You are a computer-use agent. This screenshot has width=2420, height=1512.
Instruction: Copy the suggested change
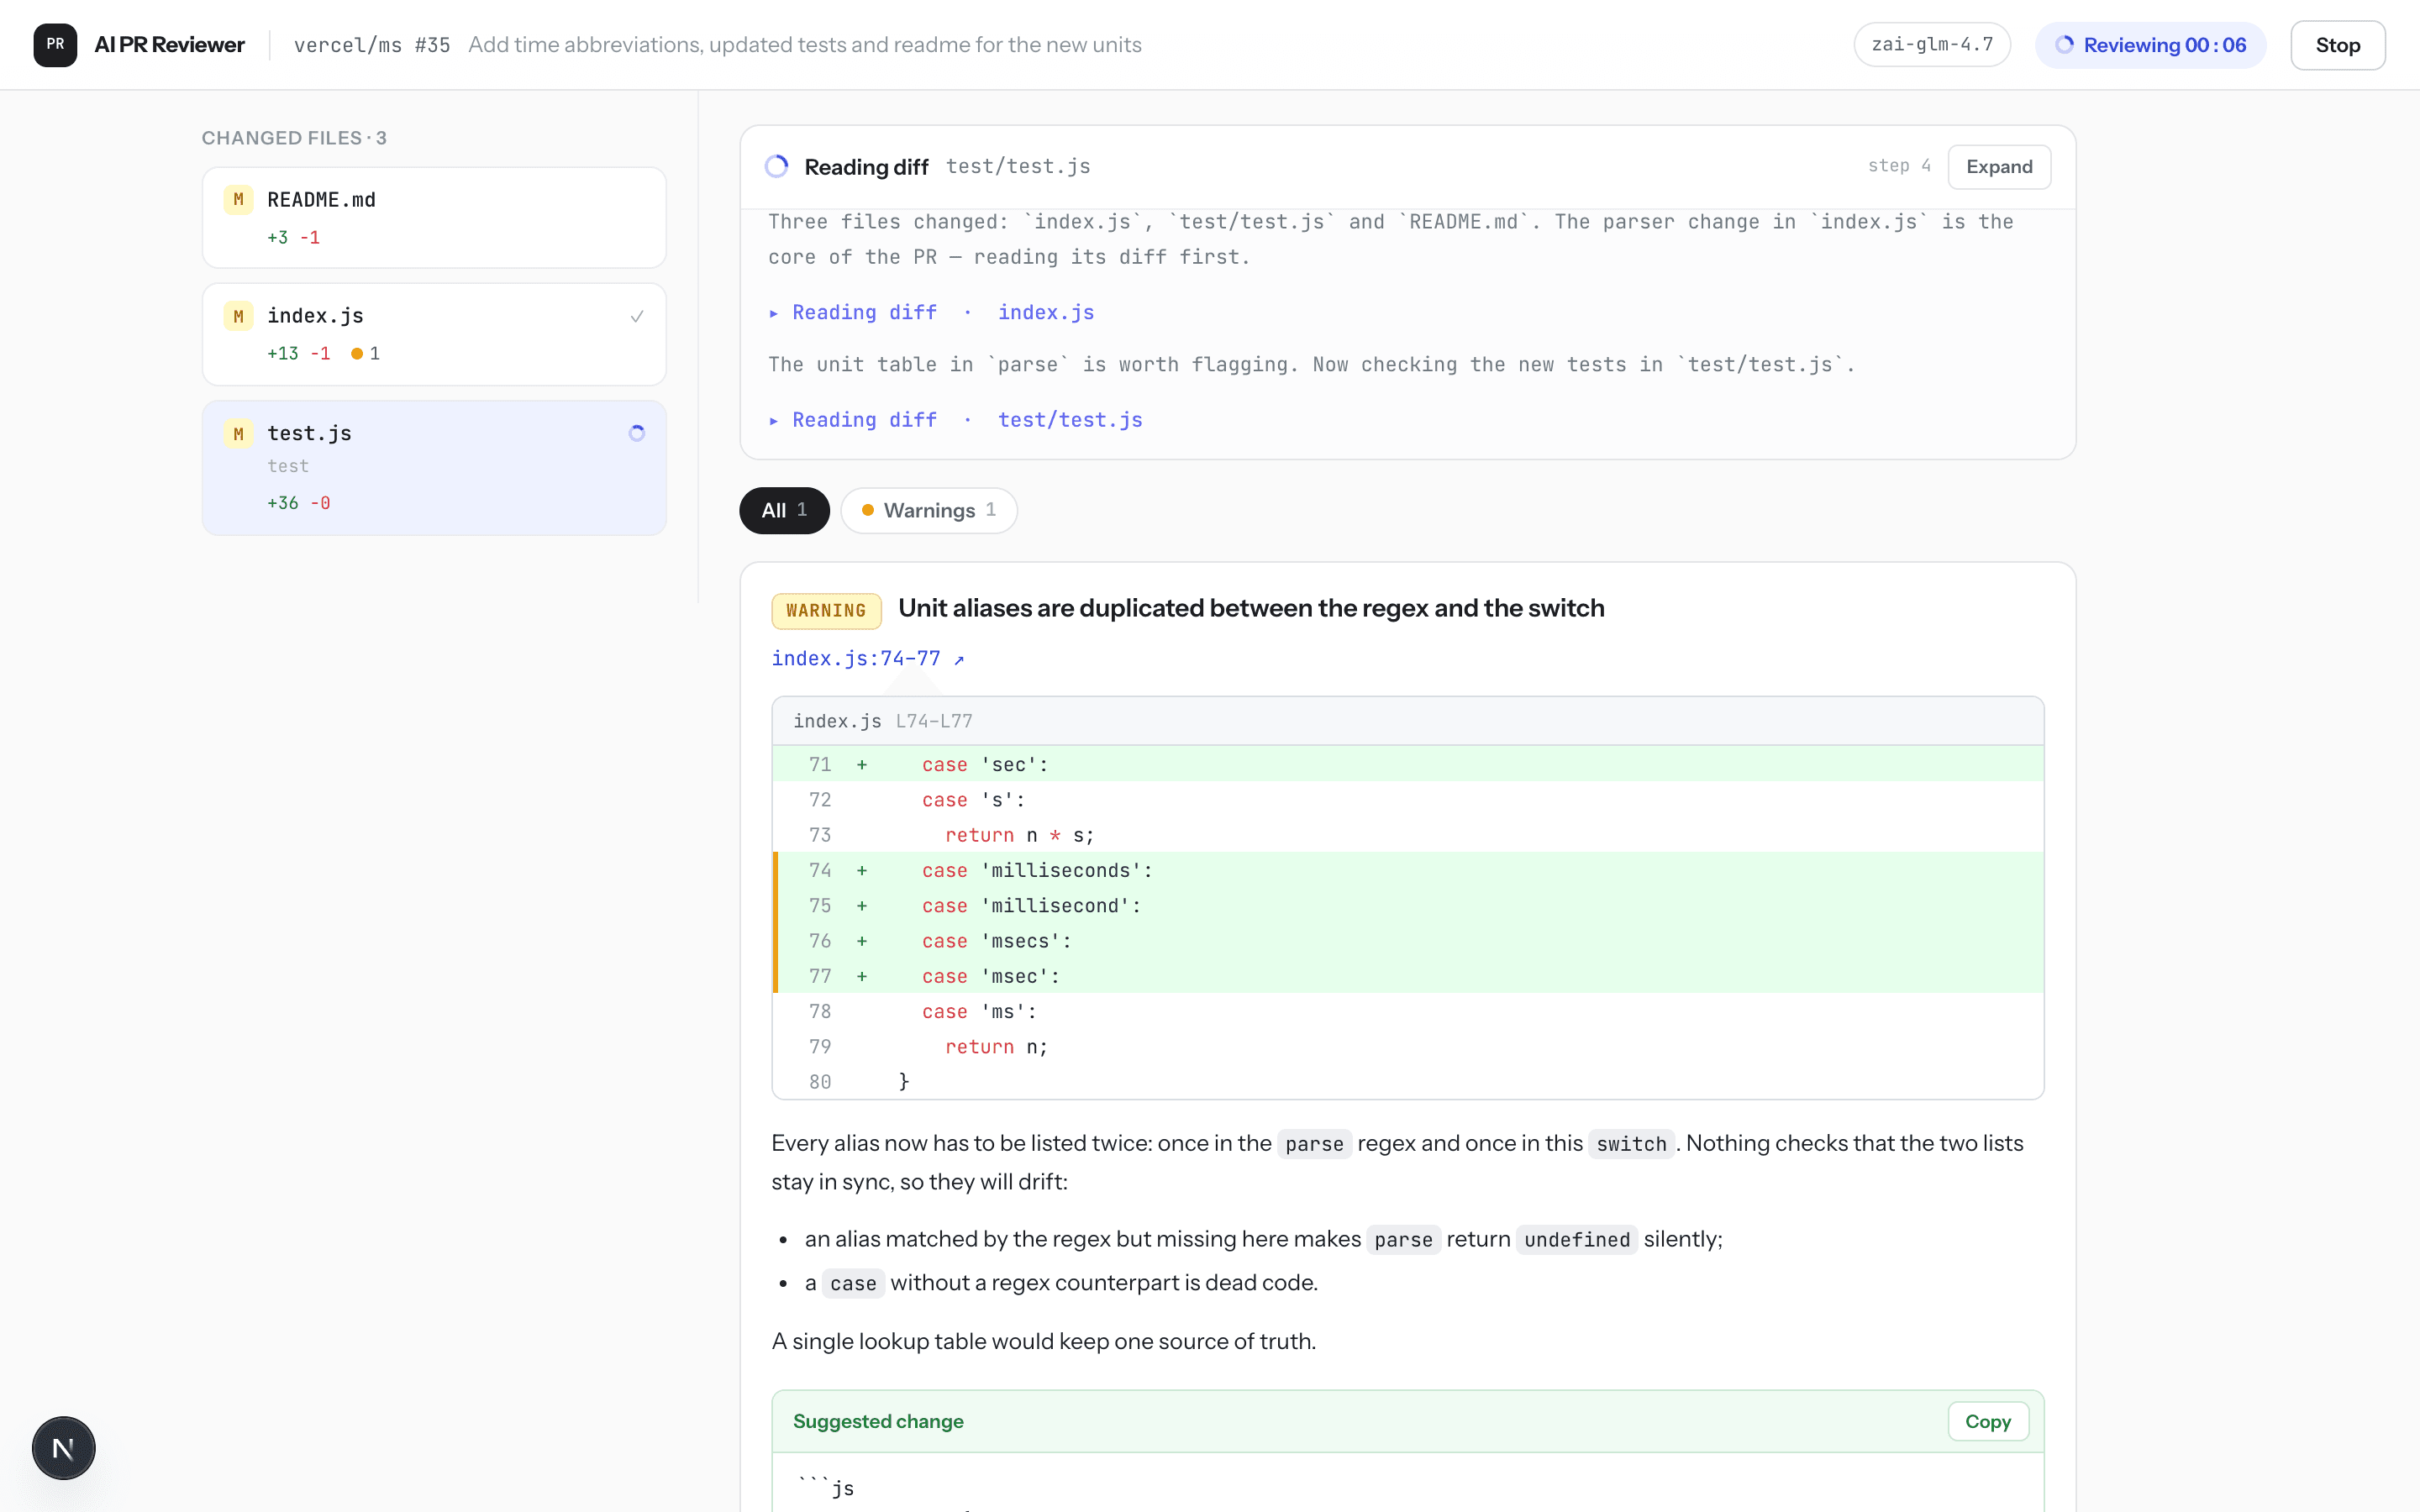point(1987,1421)
